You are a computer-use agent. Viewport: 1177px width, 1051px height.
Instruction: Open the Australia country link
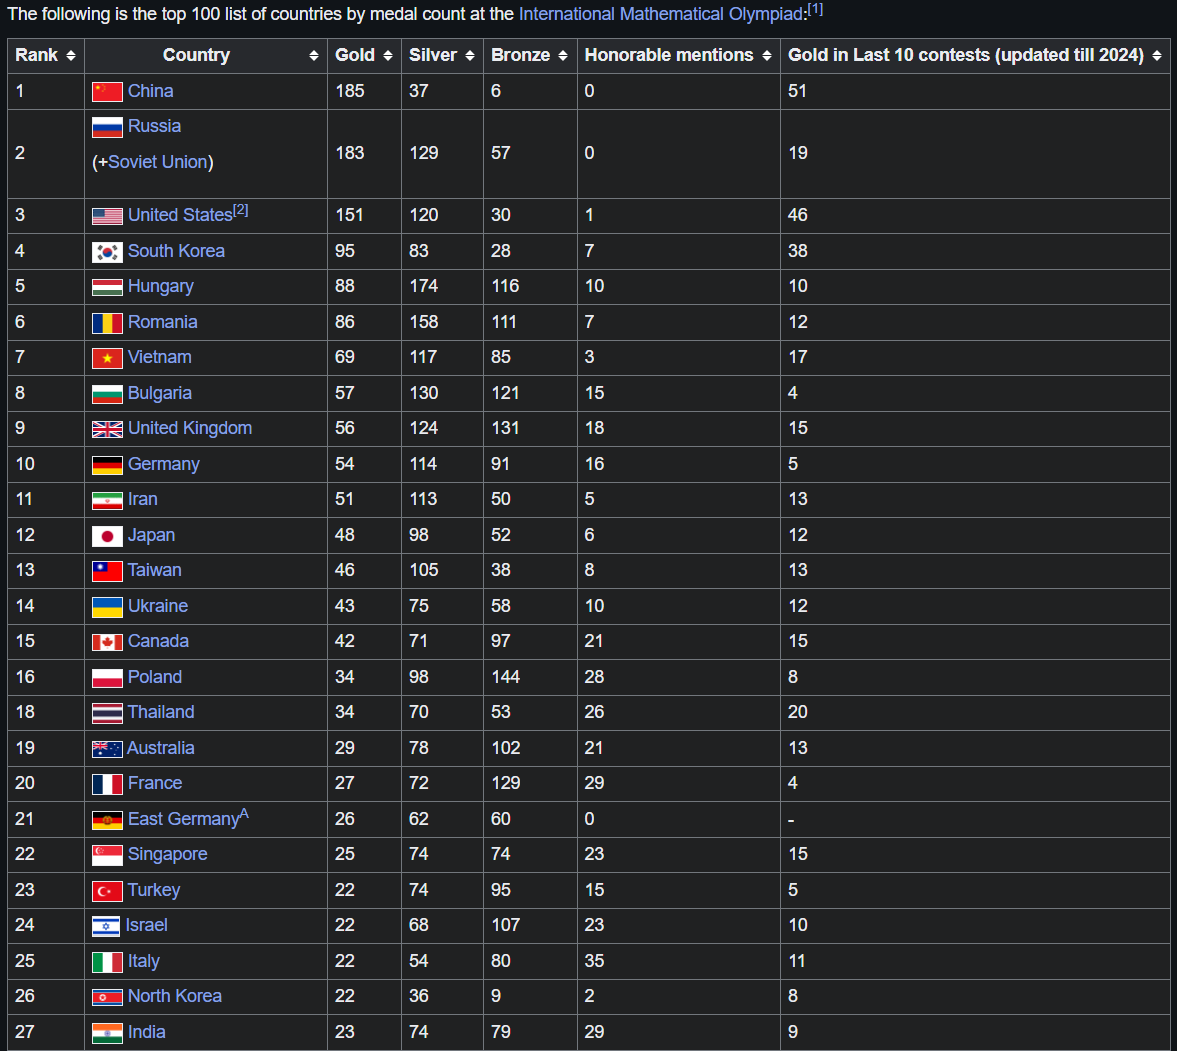161,748
